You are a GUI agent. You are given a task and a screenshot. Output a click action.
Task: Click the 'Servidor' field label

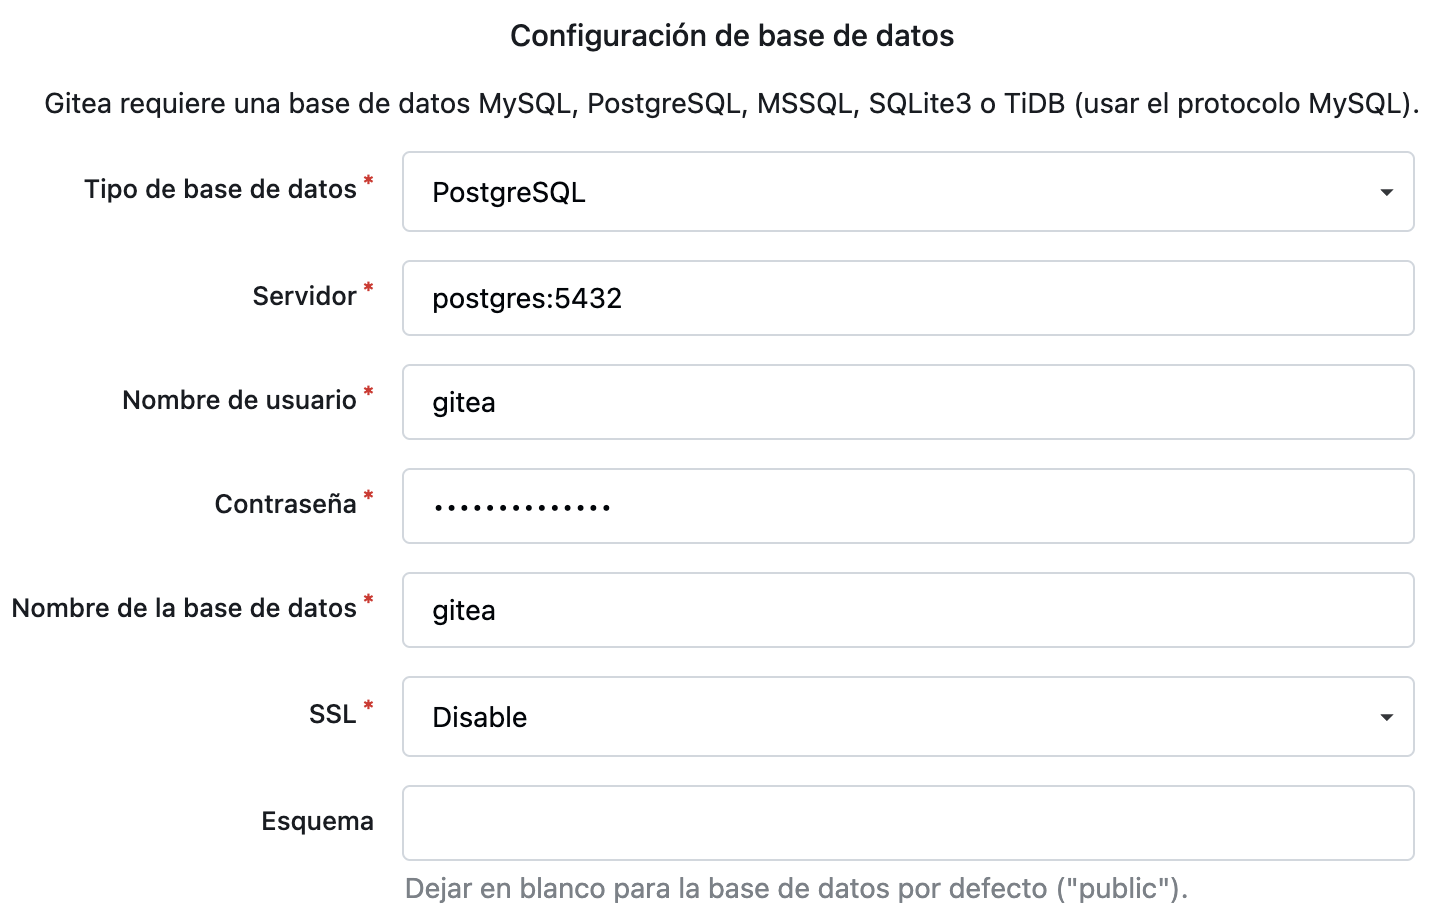click(304, 296)
